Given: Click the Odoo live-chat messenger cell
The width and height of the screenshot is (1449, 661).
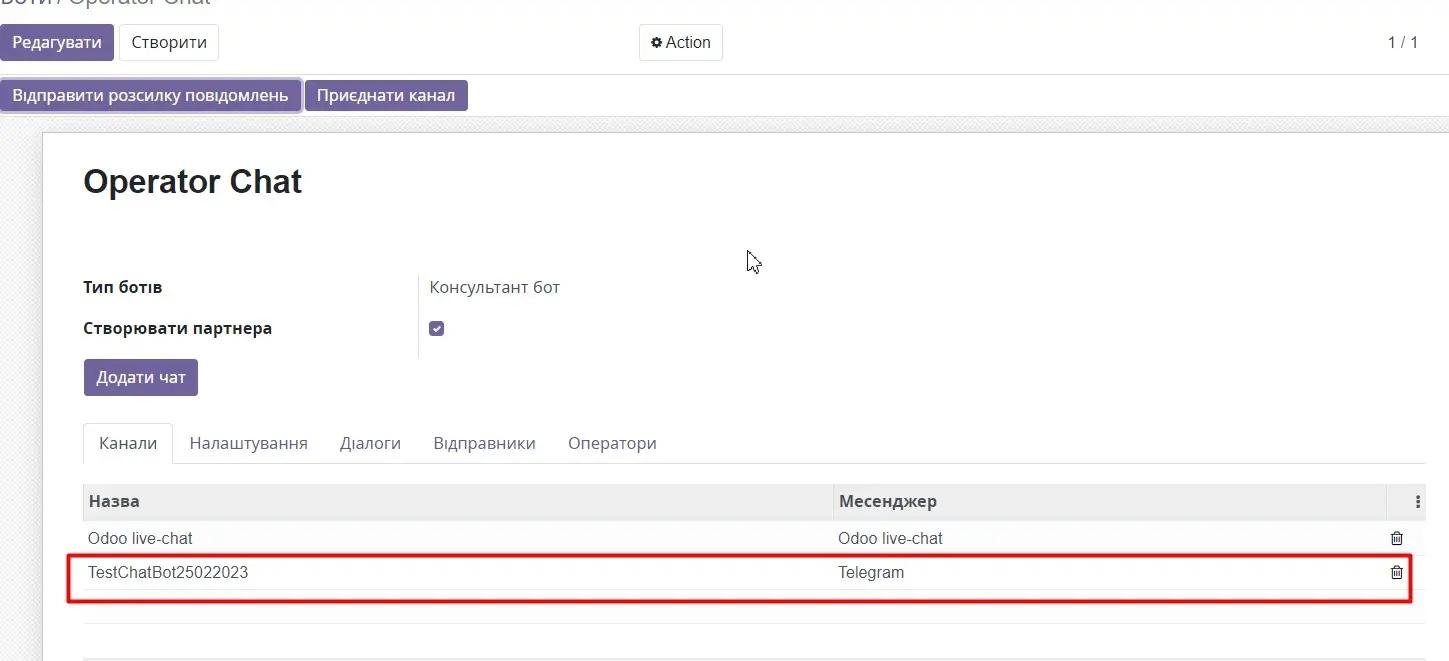Looking at the screenshot, I should [1110, 538].
